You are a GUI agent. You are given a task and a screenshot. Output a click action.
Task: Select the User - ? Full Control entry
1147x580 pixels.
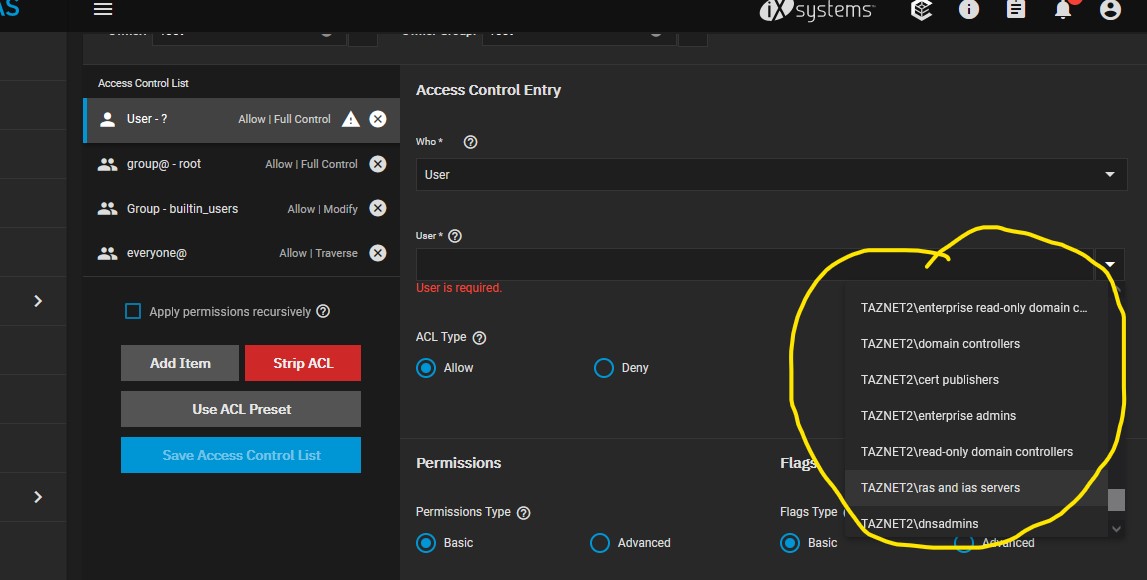(241, 120)
